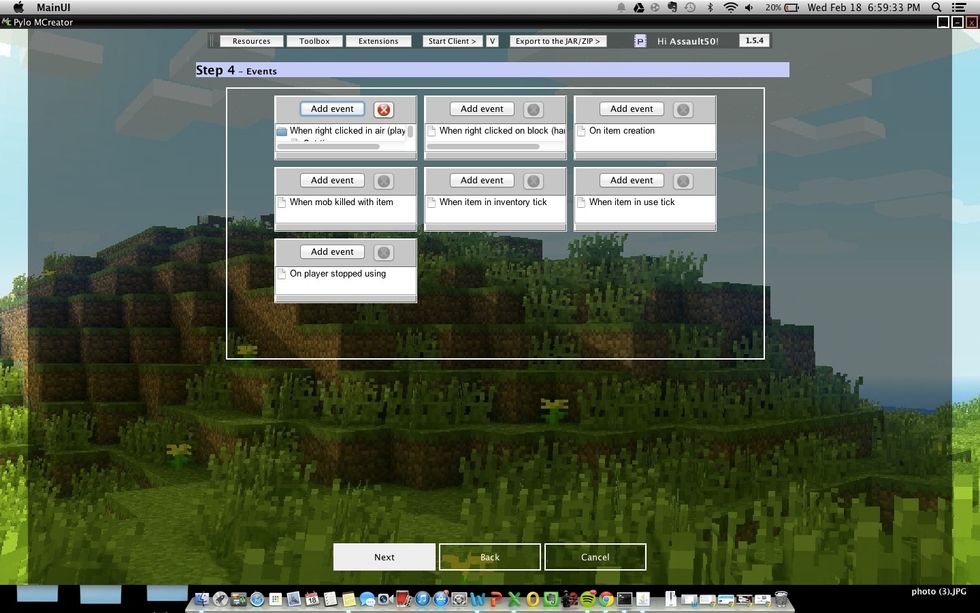Go Back to the previous step
980x613 pixels.
[489, 557]
